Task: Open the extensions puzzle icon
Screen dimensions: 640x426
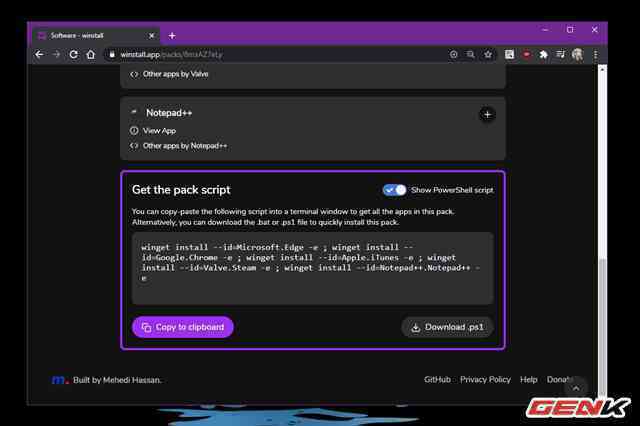Action: coord(543,54)
